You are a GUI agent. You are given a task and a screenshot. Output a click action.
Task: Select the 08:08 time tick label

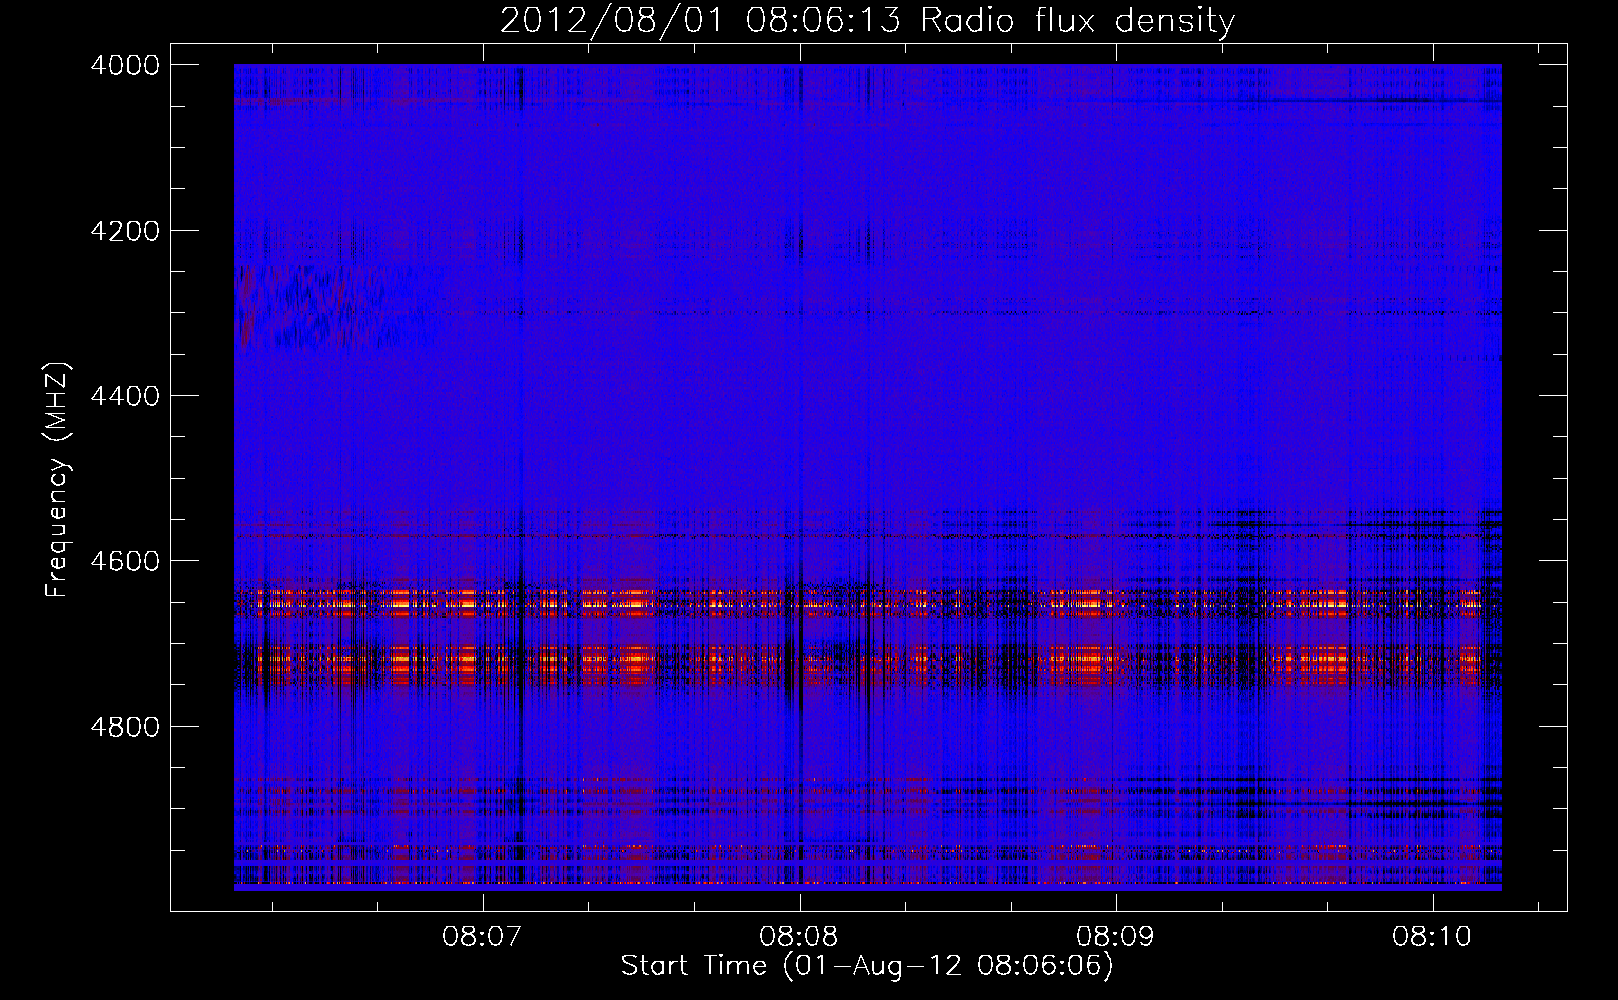799,936
